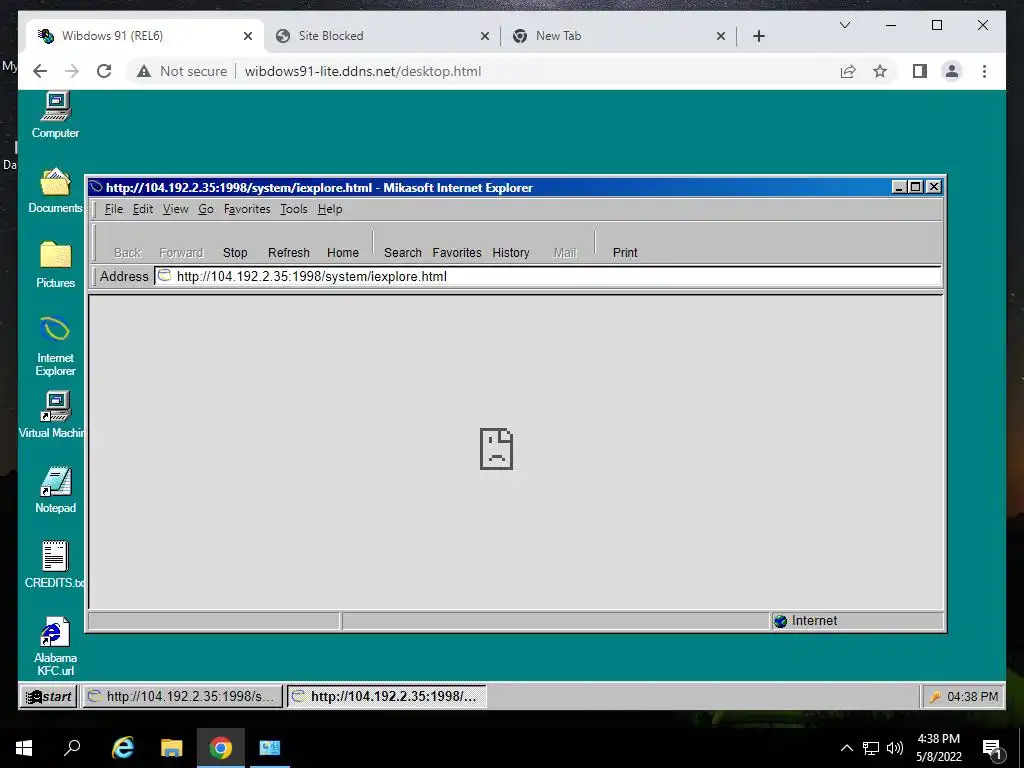Open the Pictures folder icon
Viewport: 1024px width, 768px height.
click(x=56, y=255)
